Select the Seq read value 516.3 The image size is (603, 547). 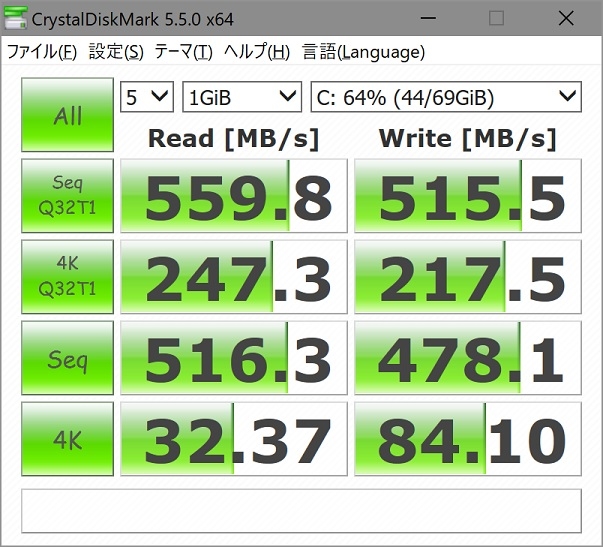point(234,358)
